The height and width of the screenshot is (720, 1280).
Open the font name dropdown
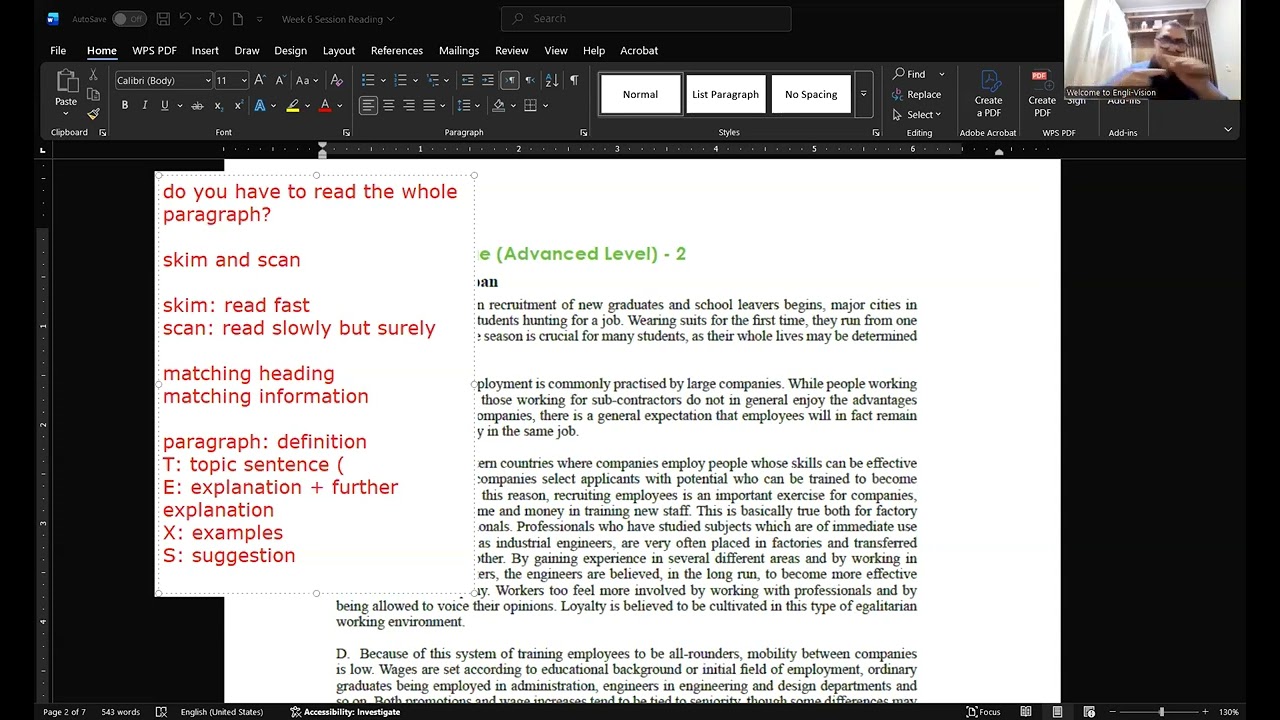coord(208,80)
